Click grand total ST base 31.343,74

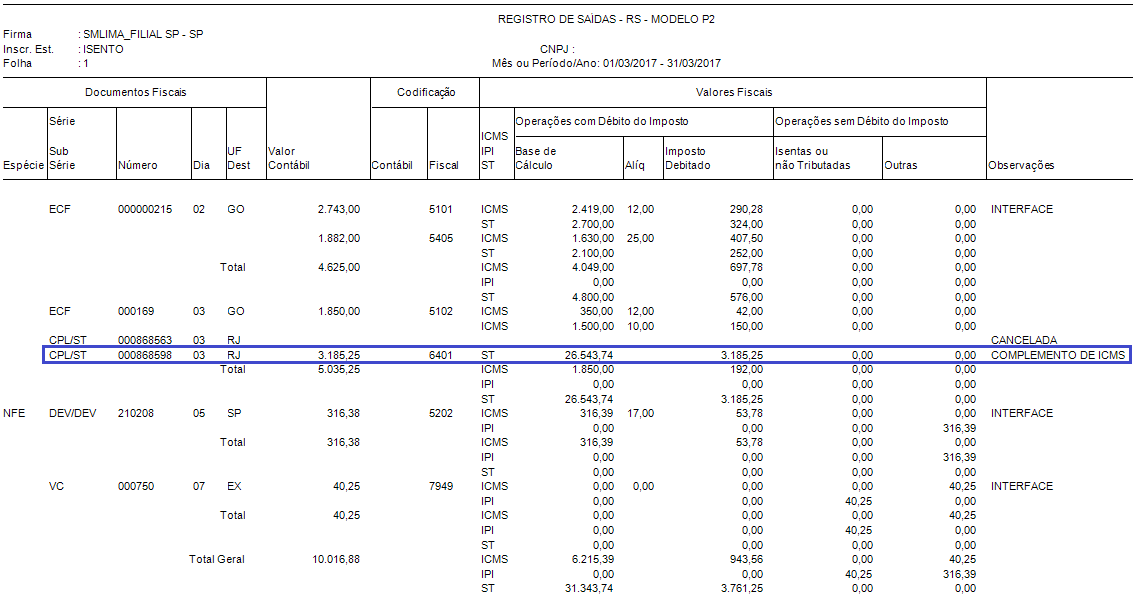pyautogui.click(x=590, y=588)
